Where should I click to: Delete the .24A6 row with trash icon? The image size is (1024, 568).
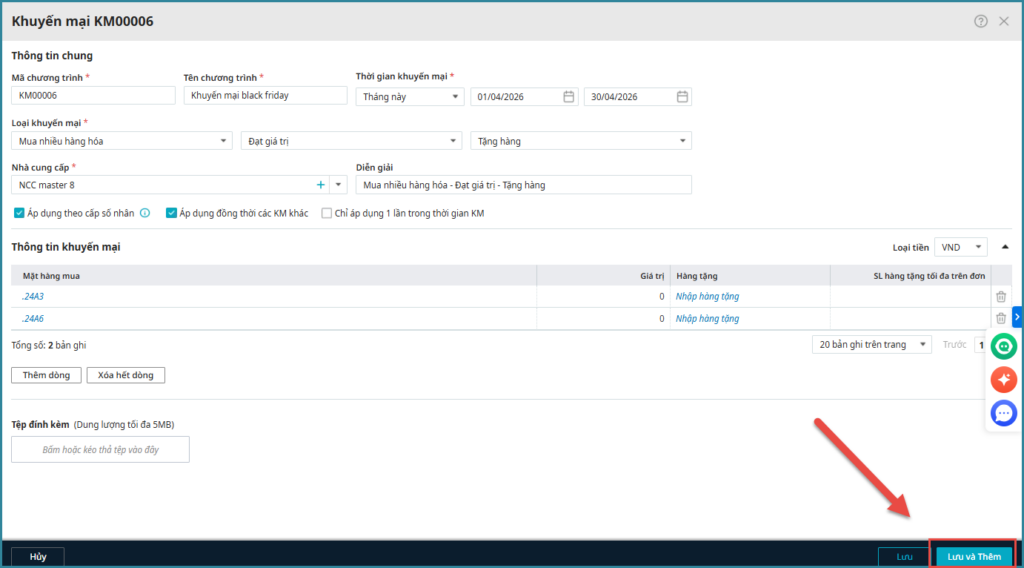pyautogui.click(x=1001, y=318)
